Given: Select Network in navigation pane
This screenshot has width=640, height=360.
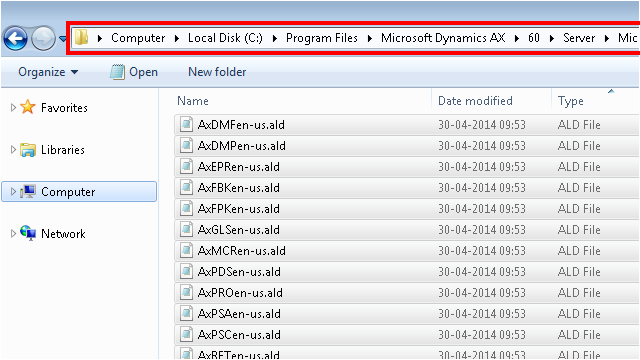Looking at the screenshot, I should pos(63,234).
